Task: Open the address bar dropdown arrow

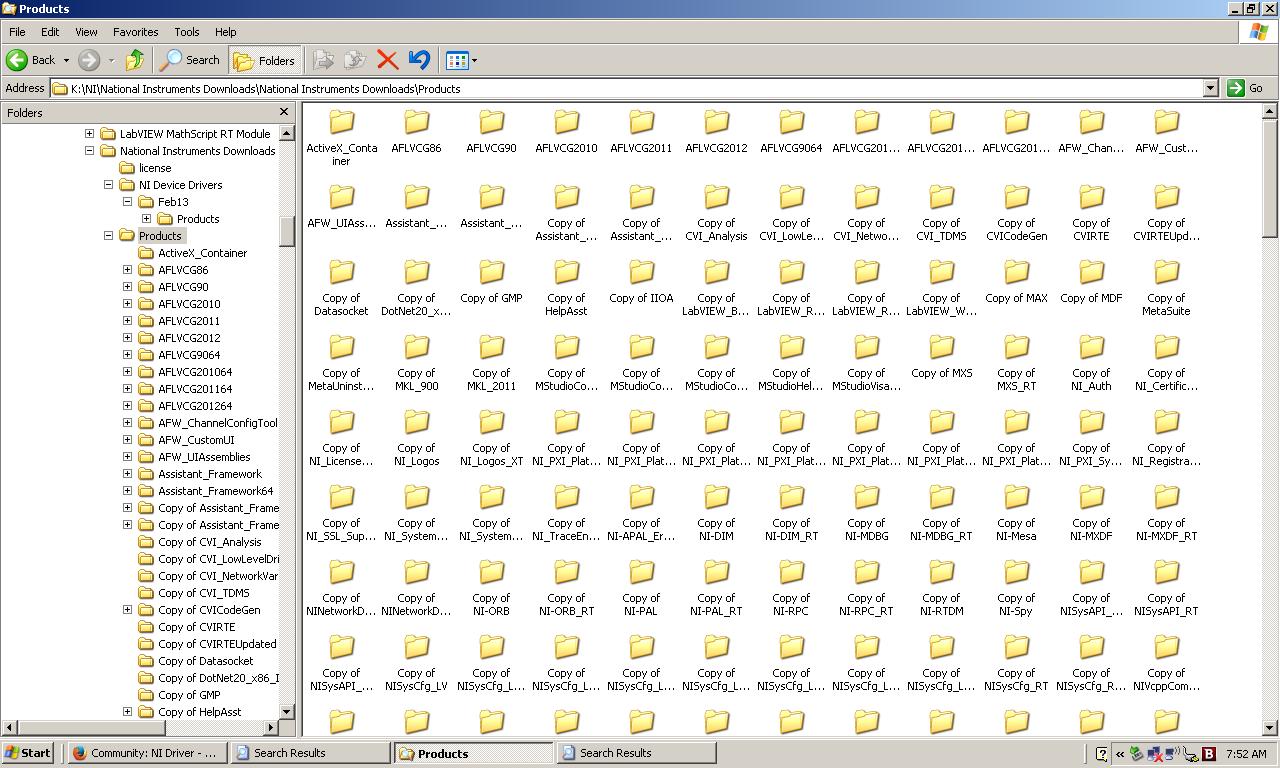Action: click(1210, 88)
